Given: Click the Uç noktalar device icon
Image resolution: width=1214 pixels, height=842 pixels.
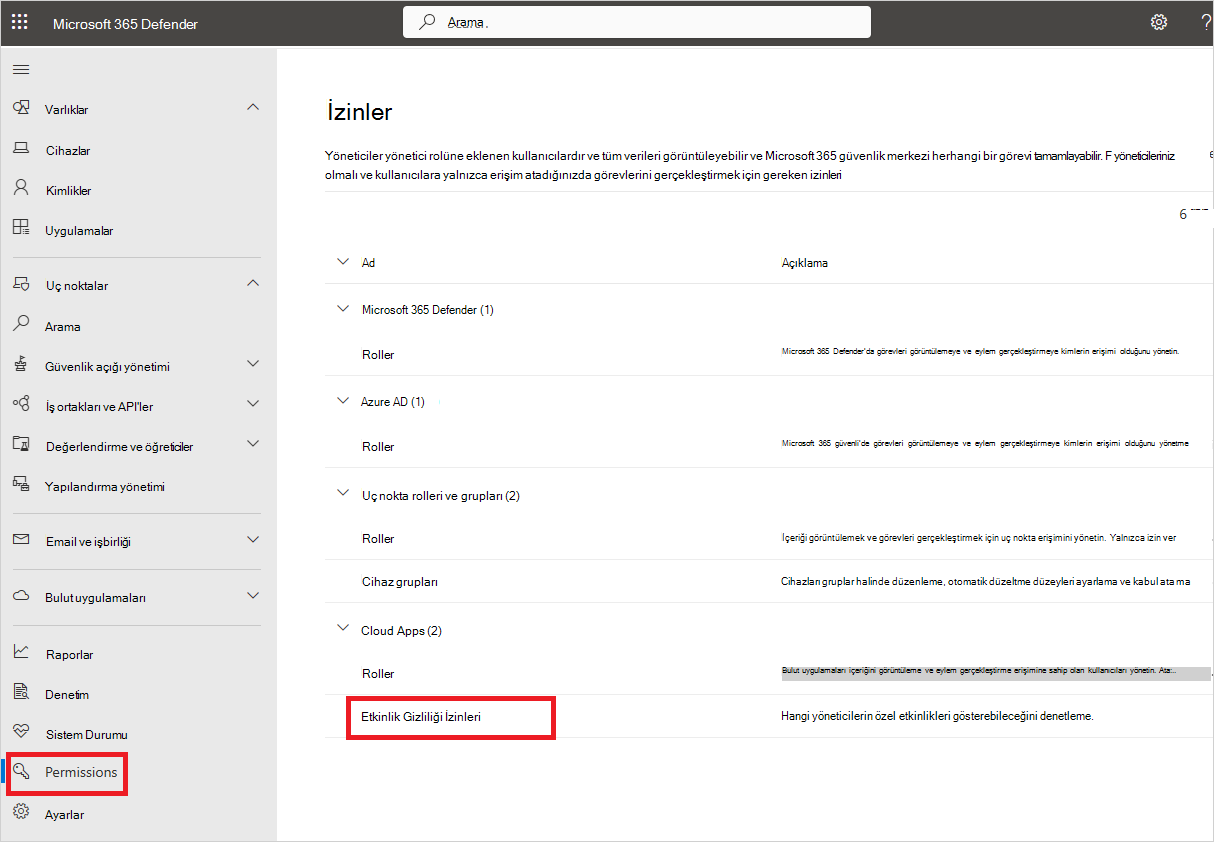Looking at the screenshot, I should click(x=21, y=284).
